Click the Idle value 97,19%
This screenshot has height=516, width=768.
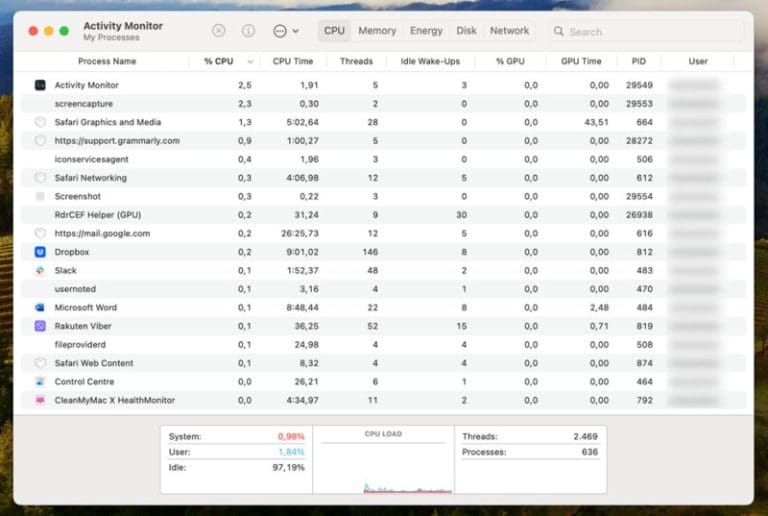click(x=288, y=468)
